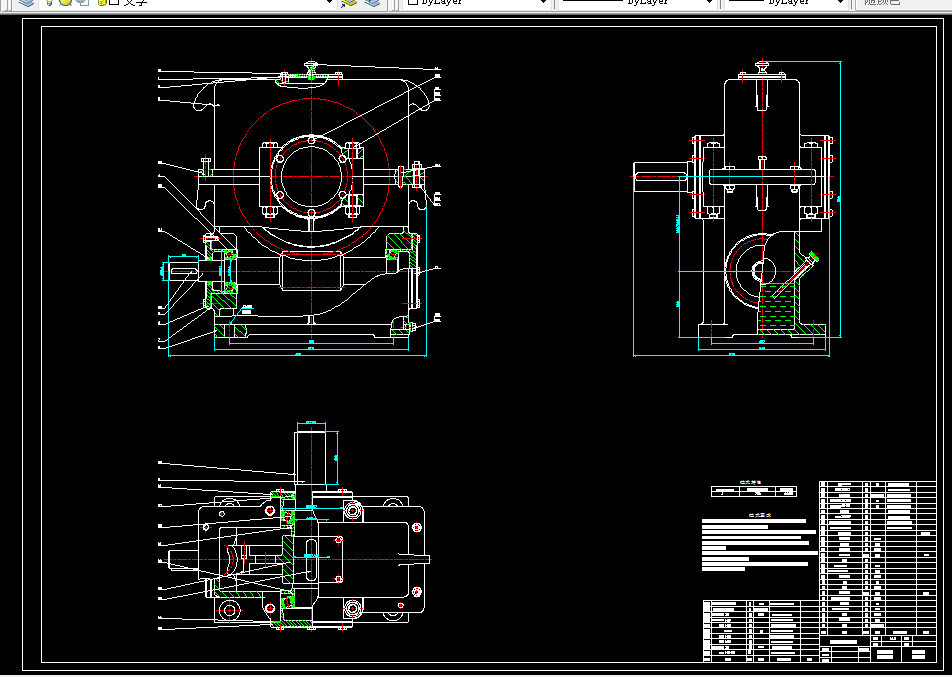Open the layer name dropdown arrow
This screenshot has height=677, width=952.
point(329,2)
